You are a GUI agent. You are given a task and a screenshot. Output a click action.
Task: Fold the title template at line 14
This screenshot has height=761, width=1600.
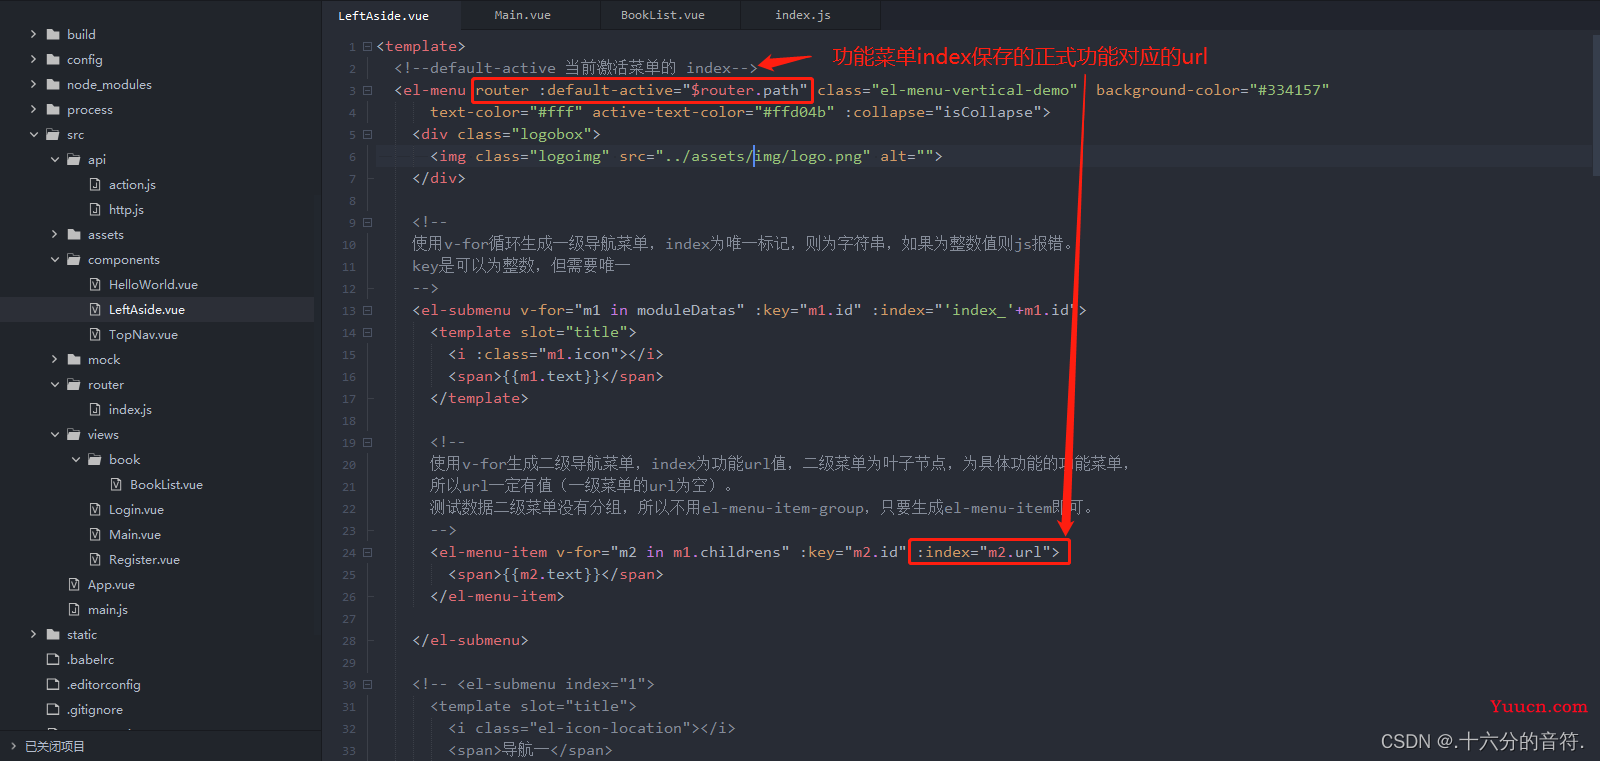[367, 332]
